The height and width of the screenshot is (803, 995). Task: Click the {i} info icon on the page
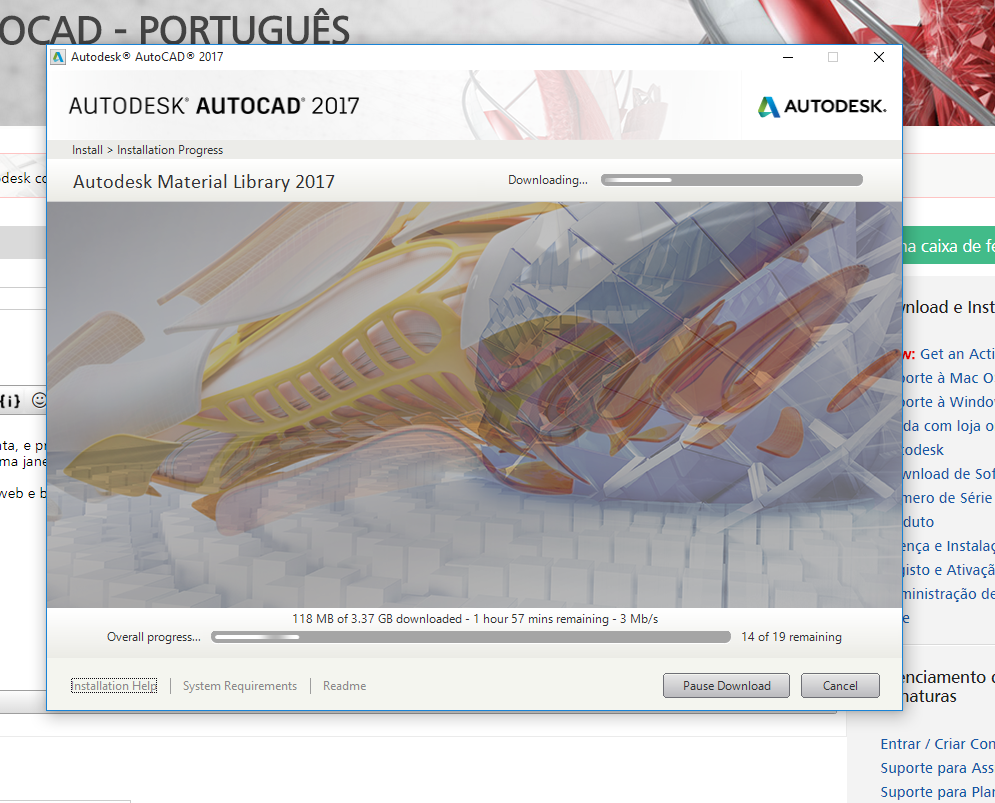[x=10, y=399]
